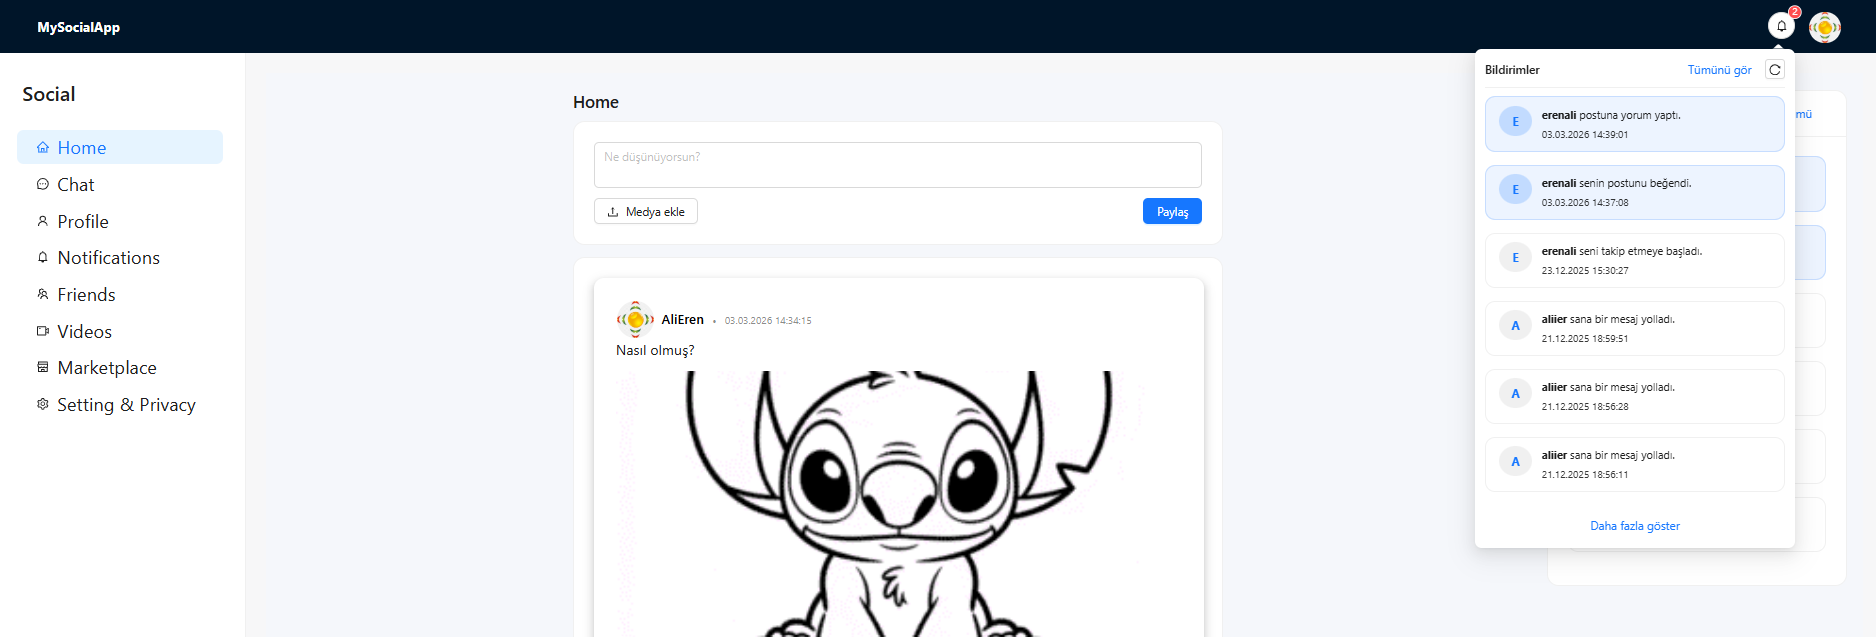Screen dimensions: 1876x637
Task: Open aliier message notification from 18:56:11
Action: coord(1635,464)
